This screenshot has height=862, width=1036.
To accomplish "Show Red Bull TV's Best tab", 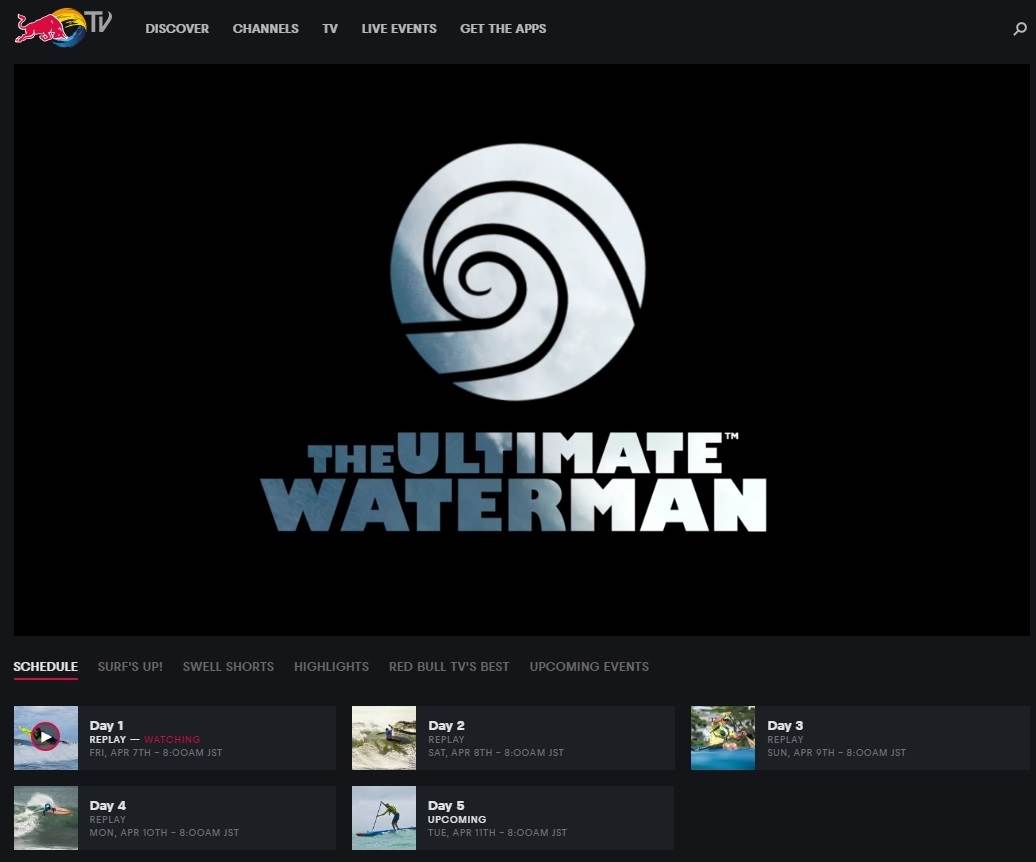I will pos(449,667).
